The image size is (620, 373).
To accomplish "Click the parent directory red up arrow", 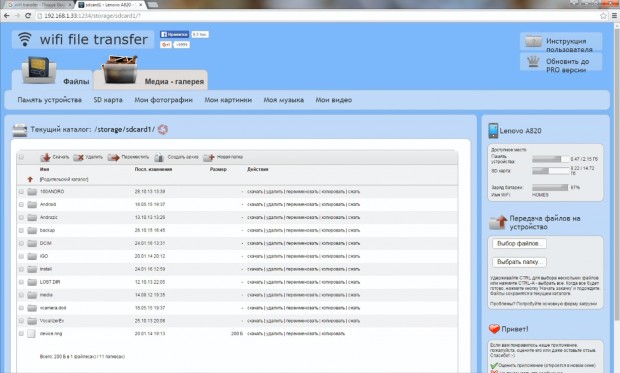I will [30, 179].
